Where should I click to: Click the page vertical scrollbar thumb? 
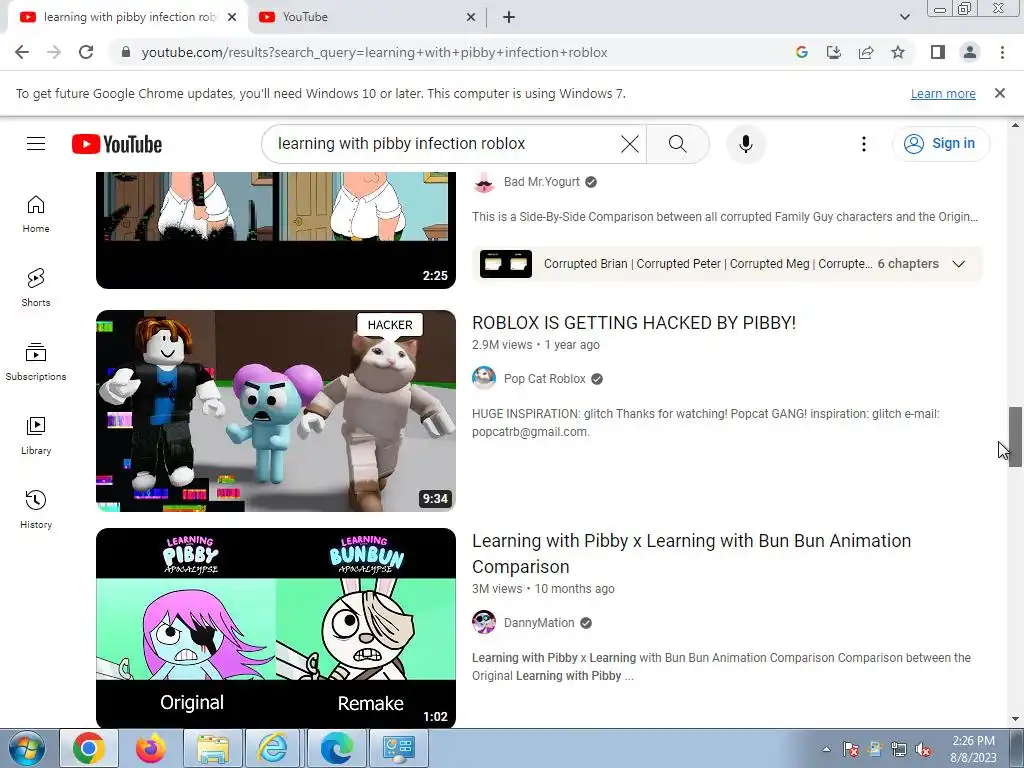[x=1015, y=436]
